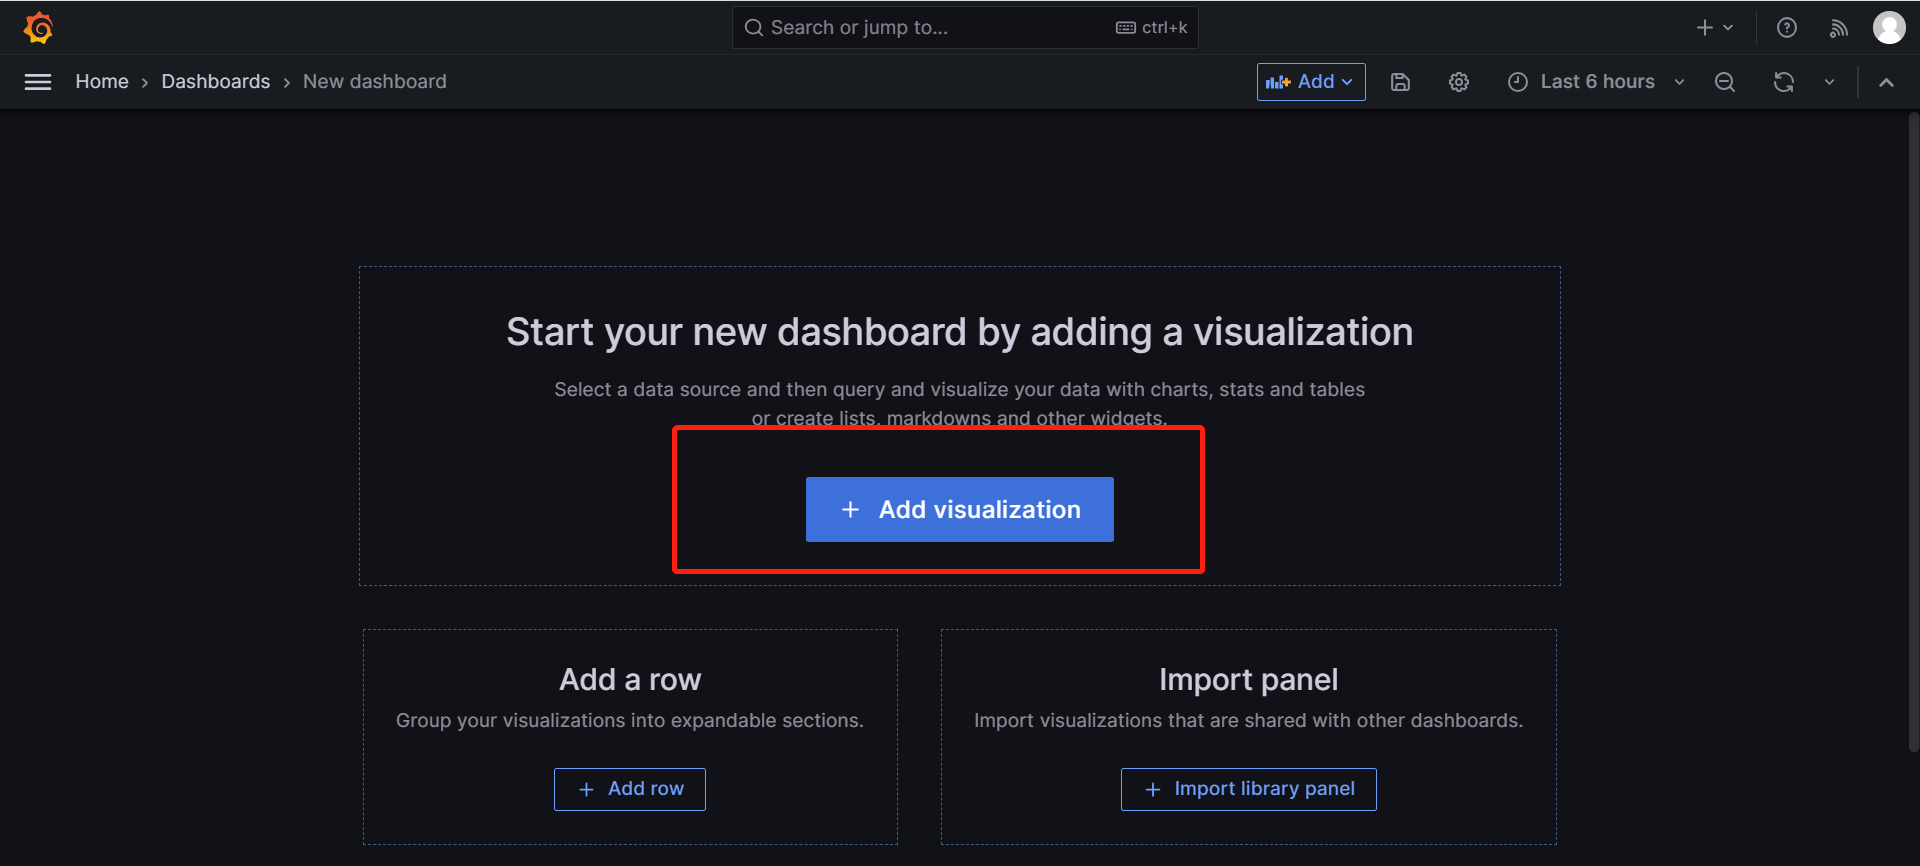Click the save dashboard icon
The width and height of the screenshot is (1920, 866).
1400,82
